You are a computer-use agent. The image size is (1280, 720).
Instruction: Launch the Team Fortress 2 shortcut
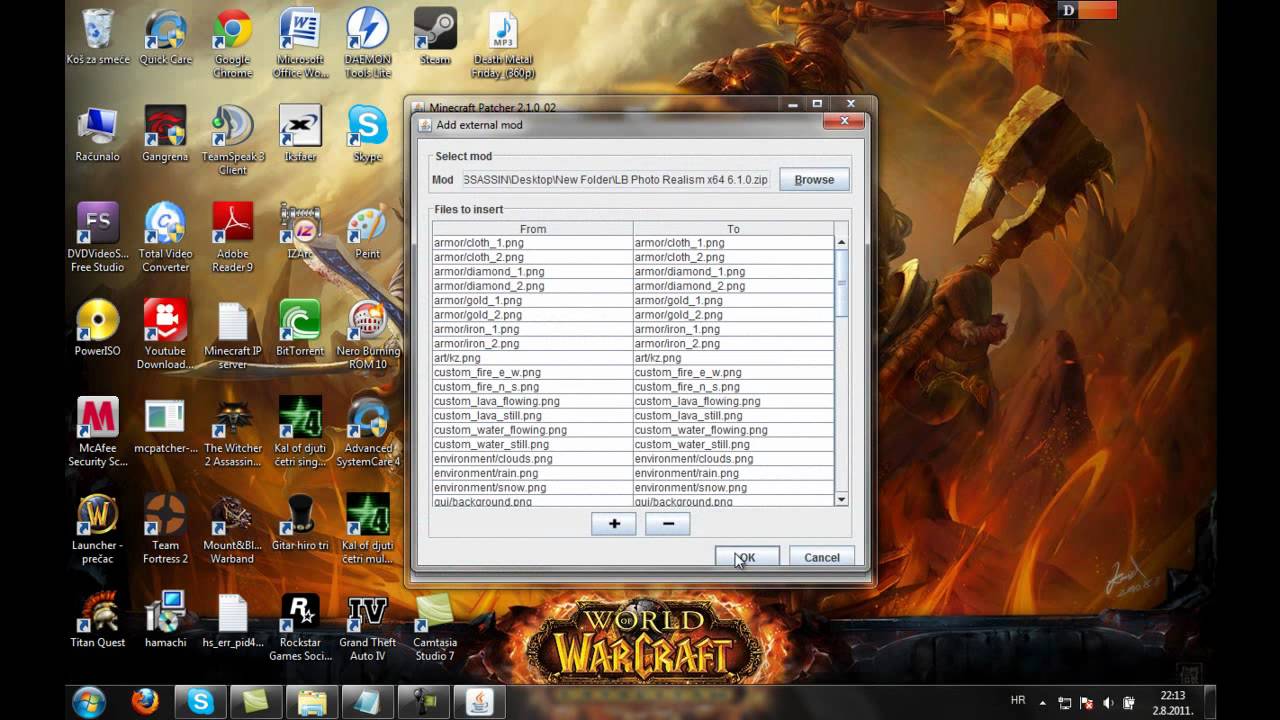pyautogui.click(x=165, y=528)
